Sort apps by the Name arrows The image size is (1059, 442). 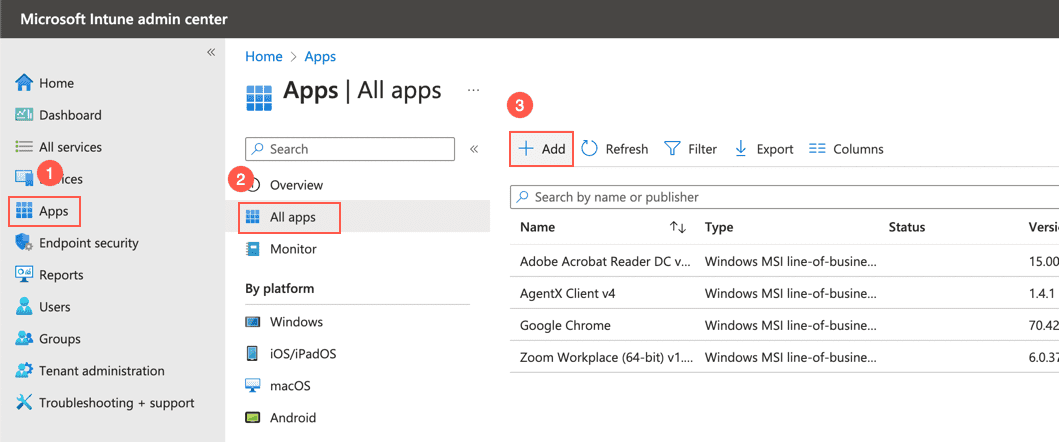[x=678, y=228]
